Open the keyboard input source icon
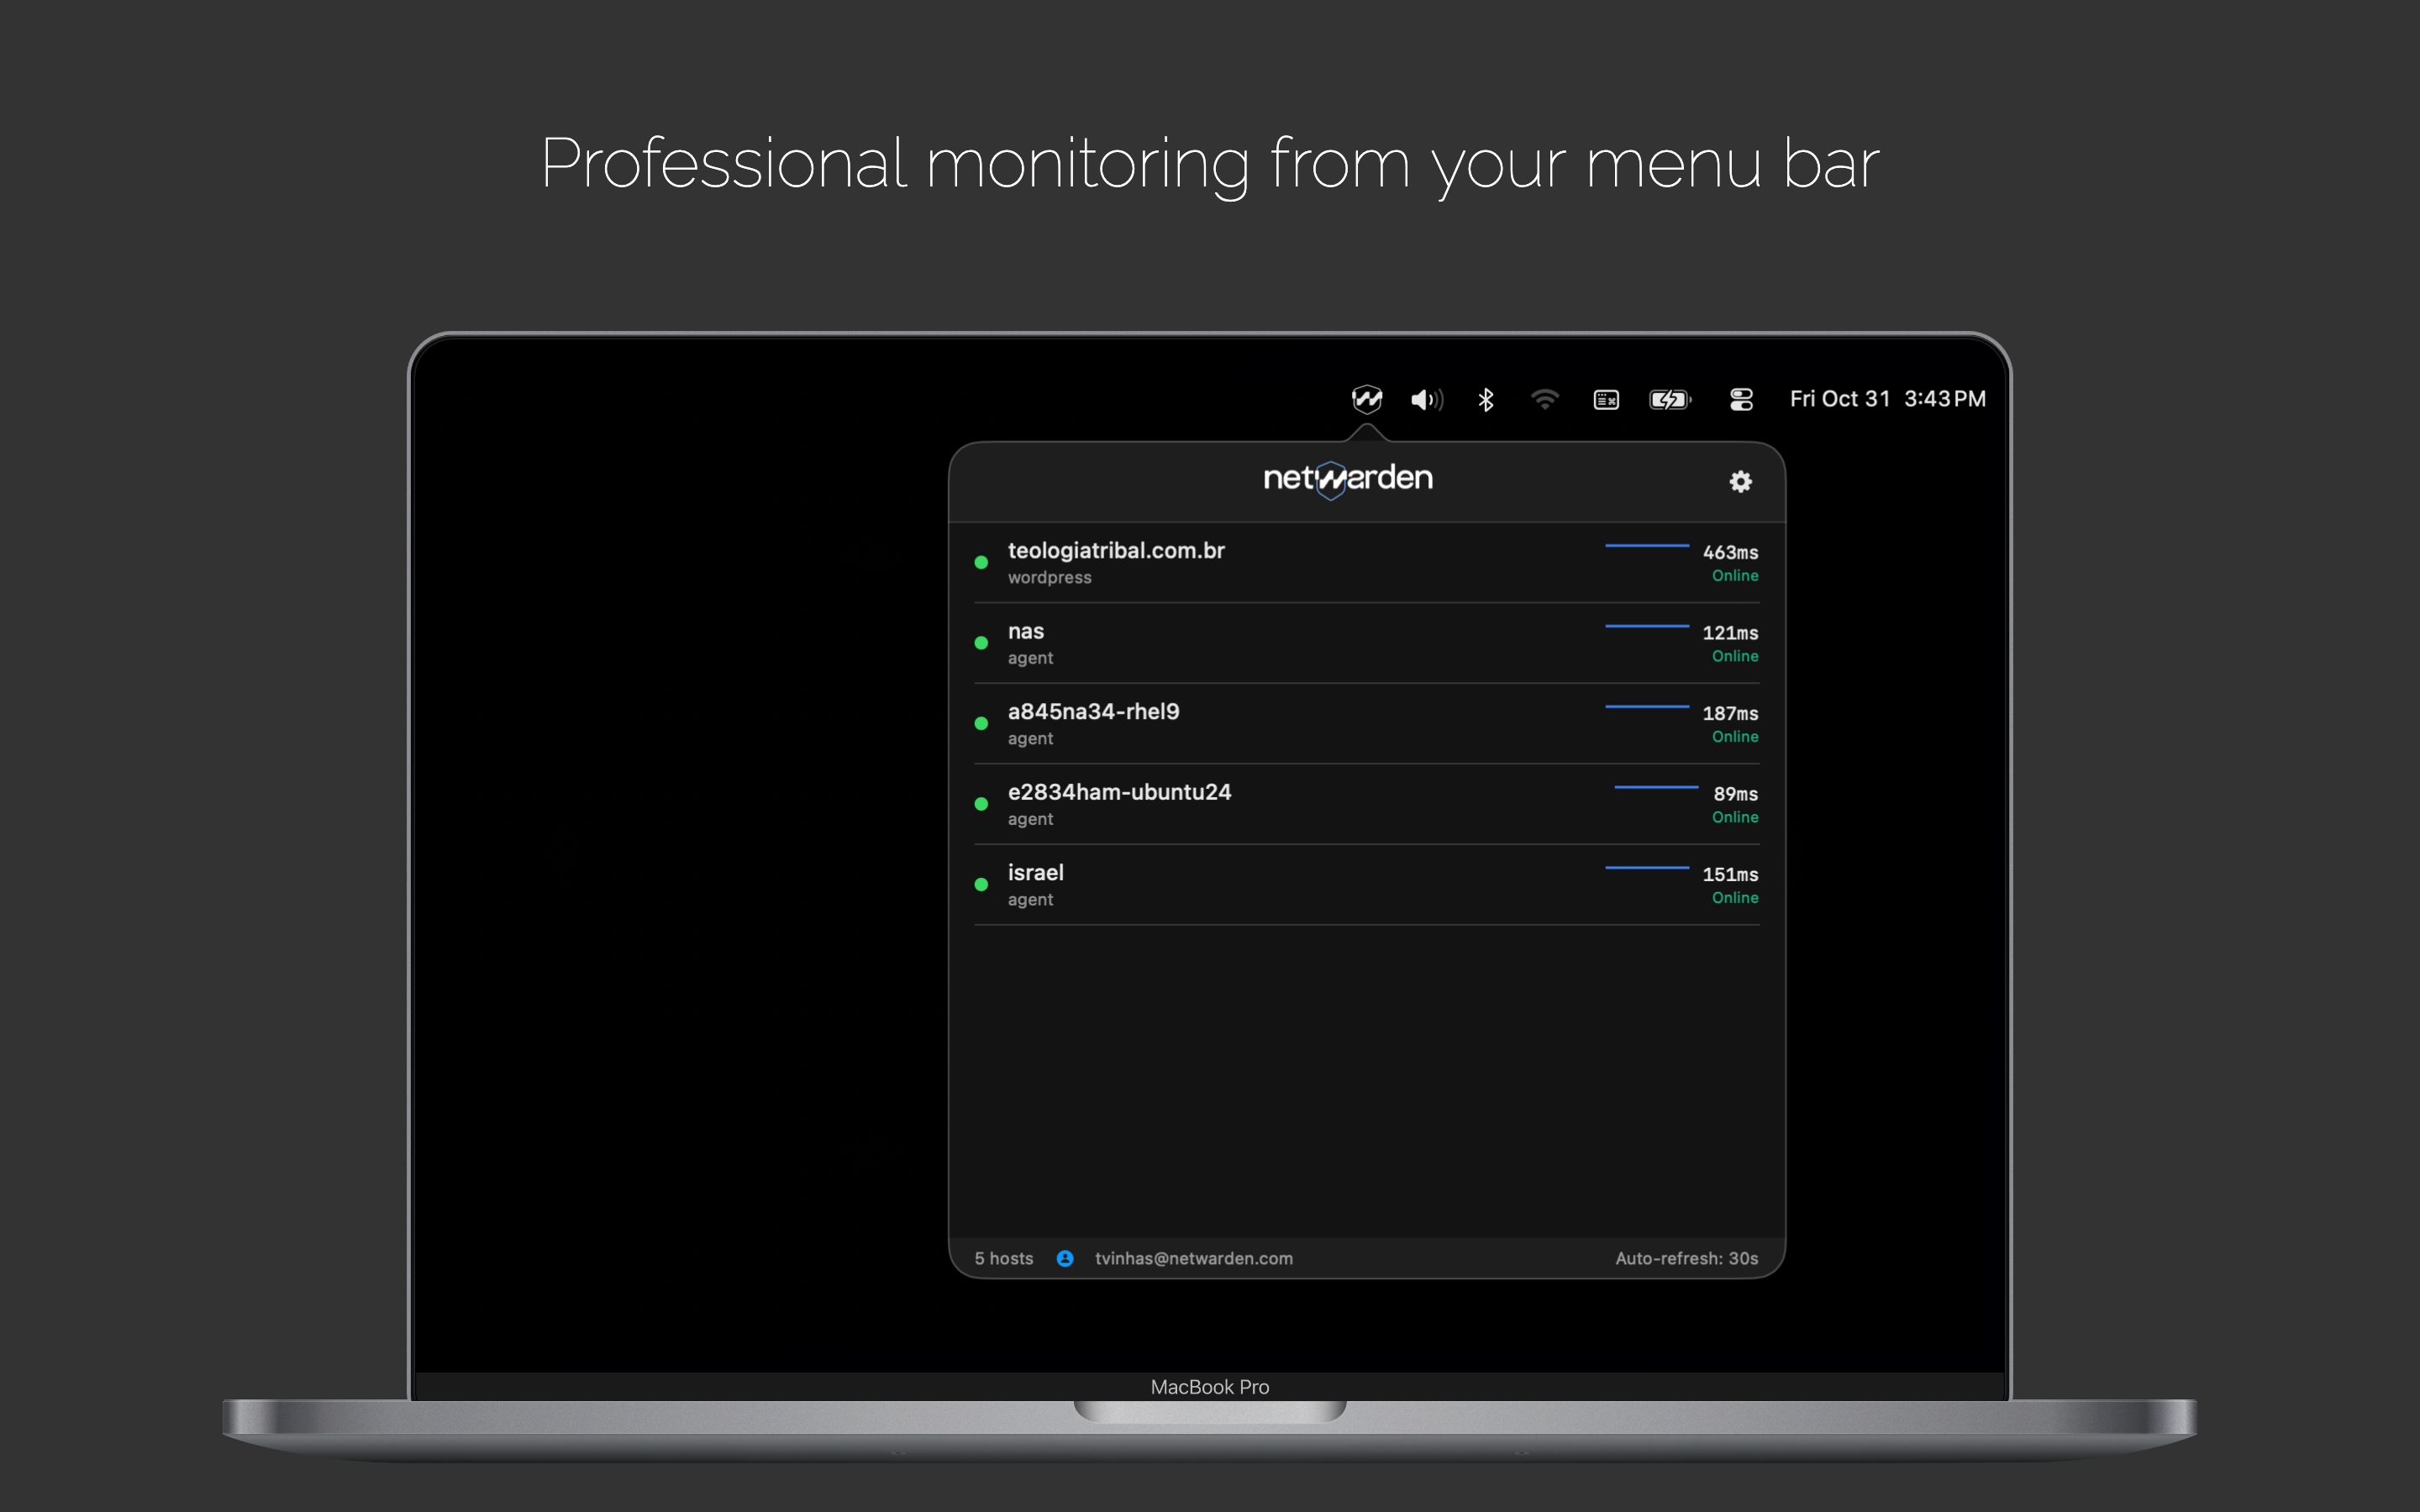The height and width of the screenshot is (1512, 2420). coord(1606,400)
